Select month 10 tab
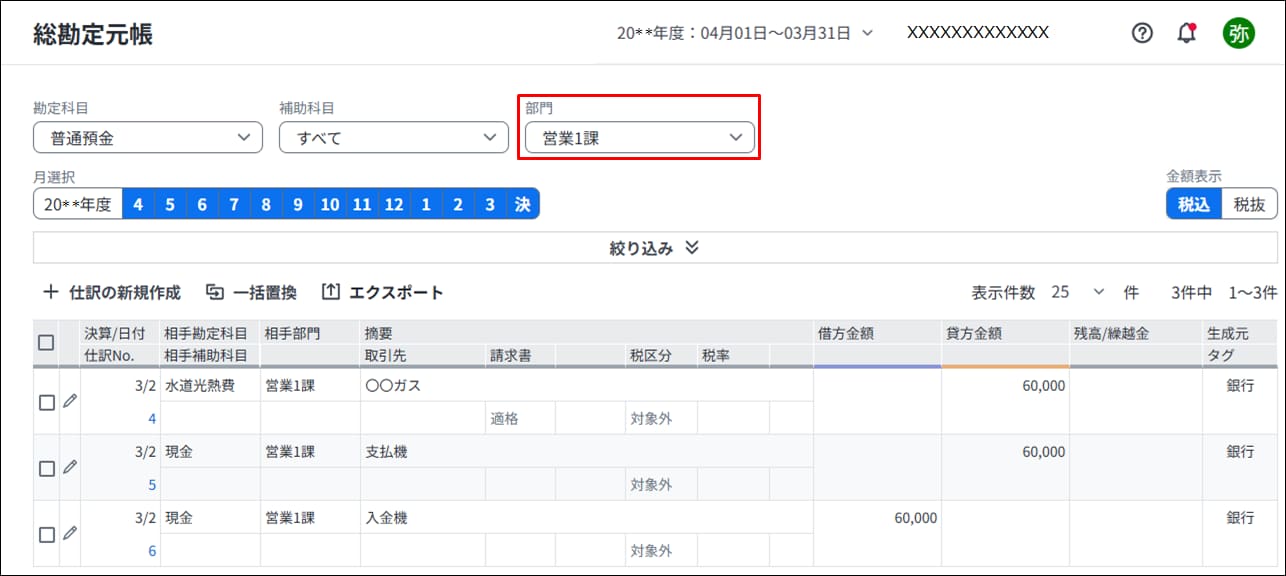The image size is (1286, 576). coord(330,204)
